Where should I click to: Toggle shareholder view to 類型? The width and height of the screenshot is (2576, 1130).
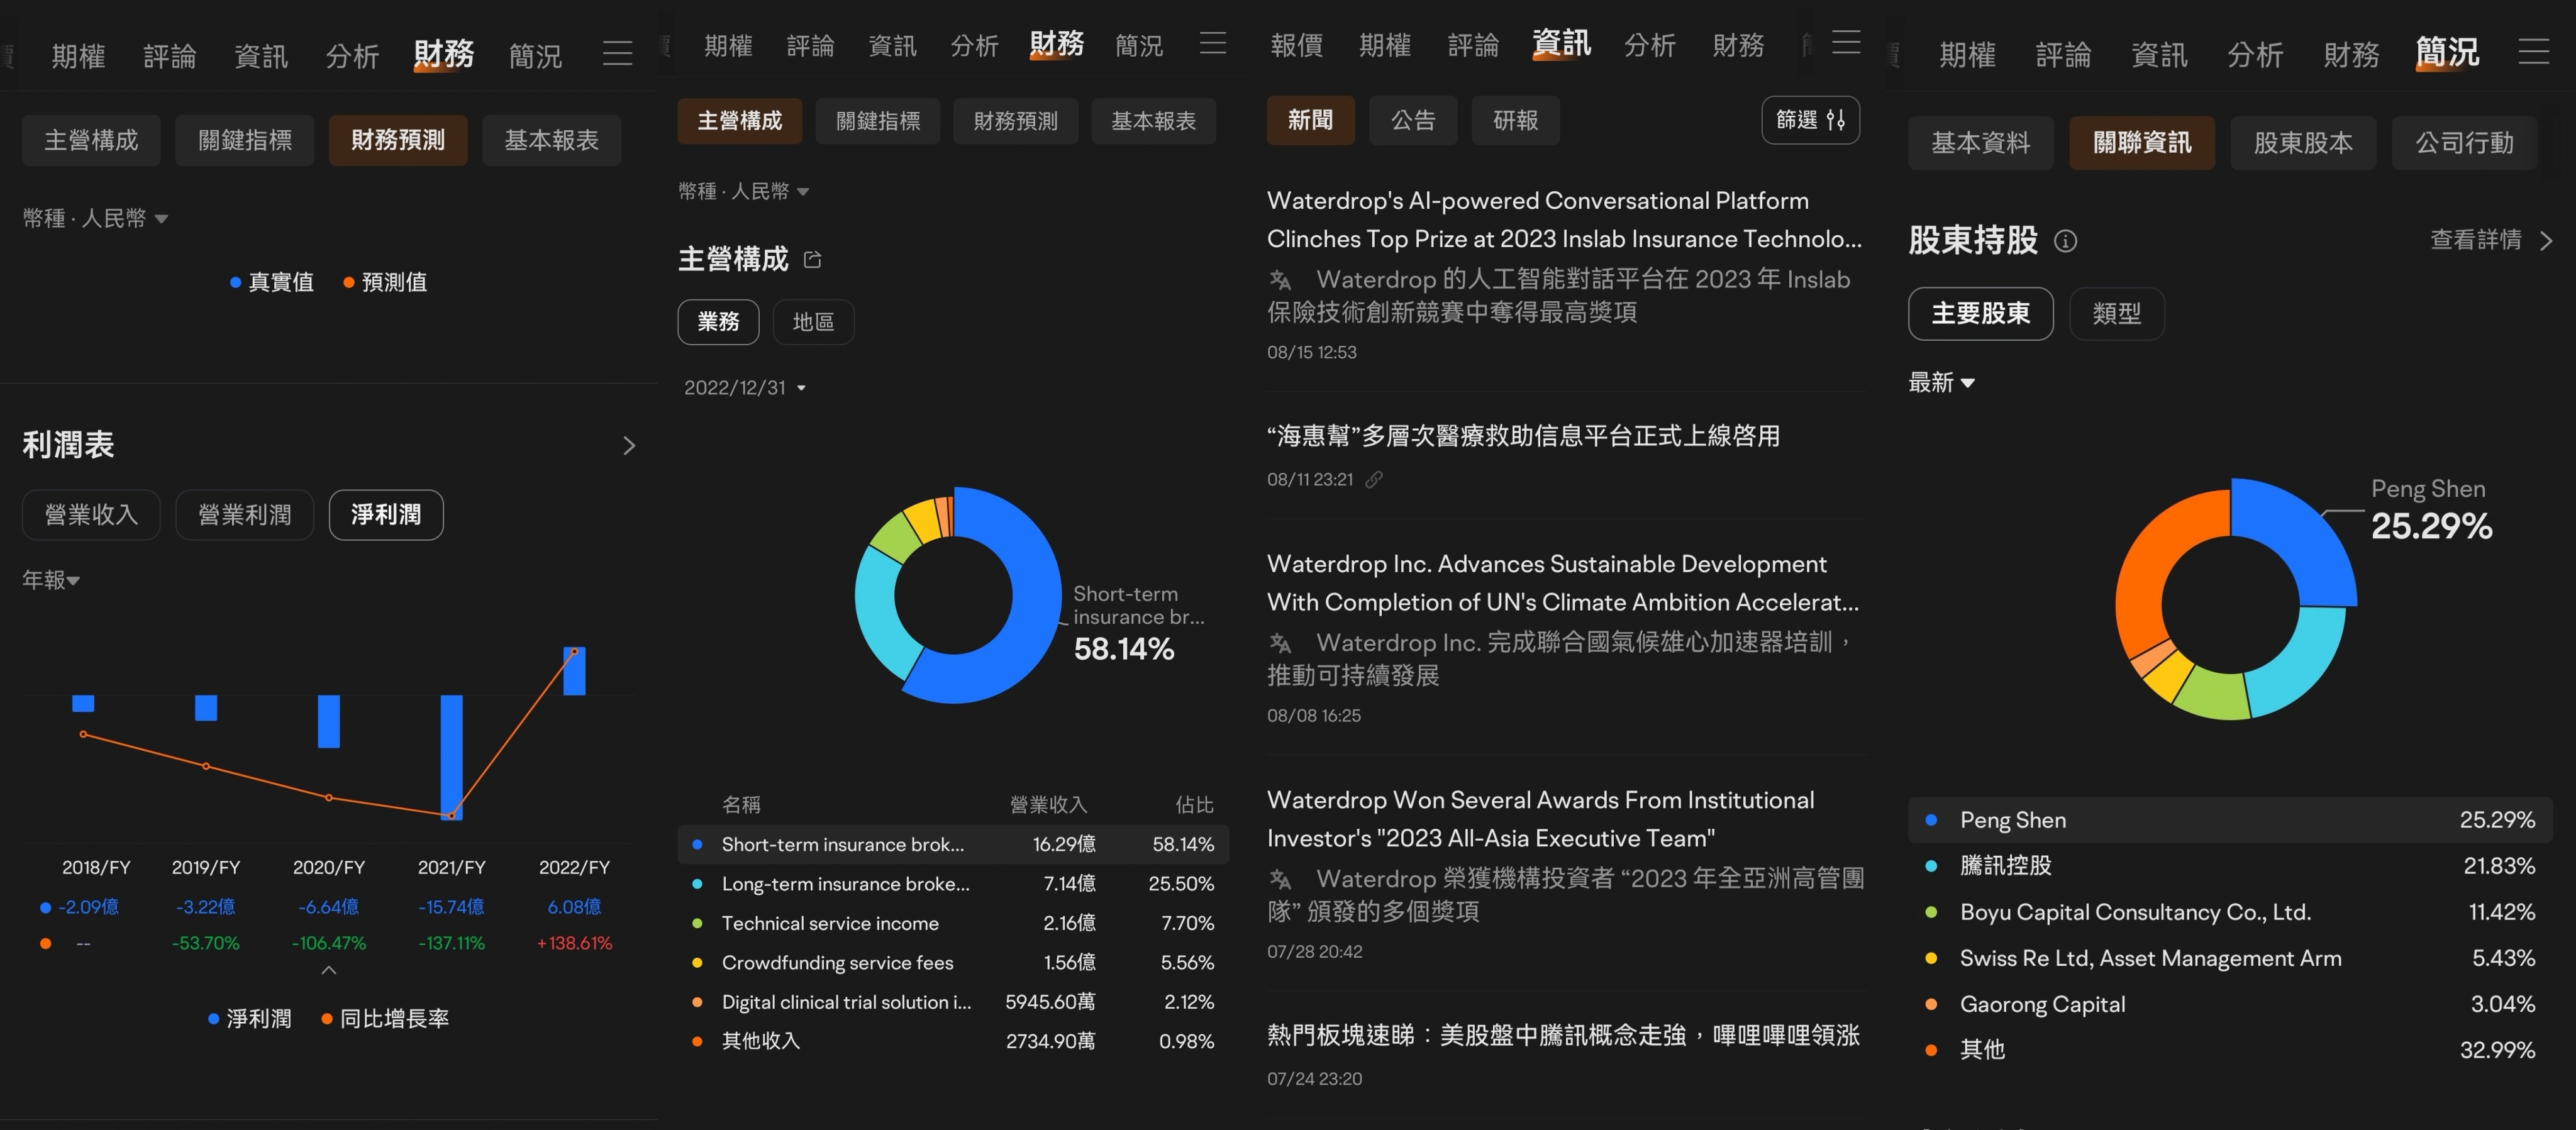(x=2116, y=314)
